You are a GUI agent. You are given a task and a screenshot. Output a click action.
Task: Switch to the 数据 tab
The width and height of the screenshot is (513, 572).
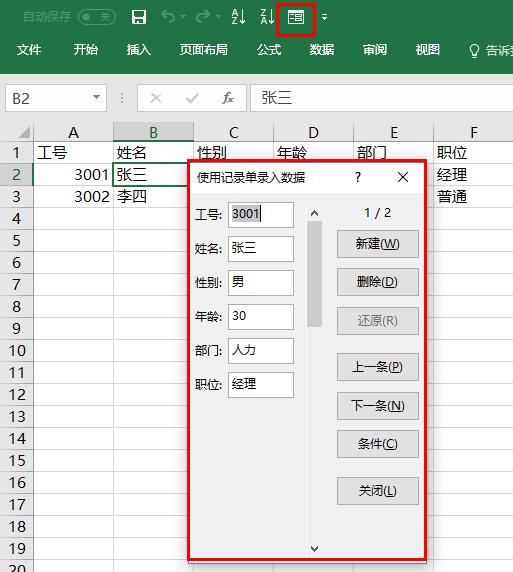pos(322,50)
